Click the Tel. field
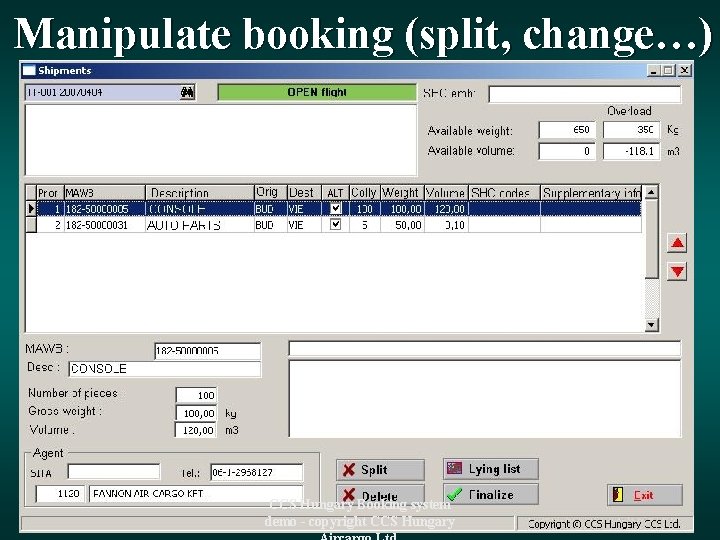The width and height of the screenshot is (720, 540). (257, 472)
